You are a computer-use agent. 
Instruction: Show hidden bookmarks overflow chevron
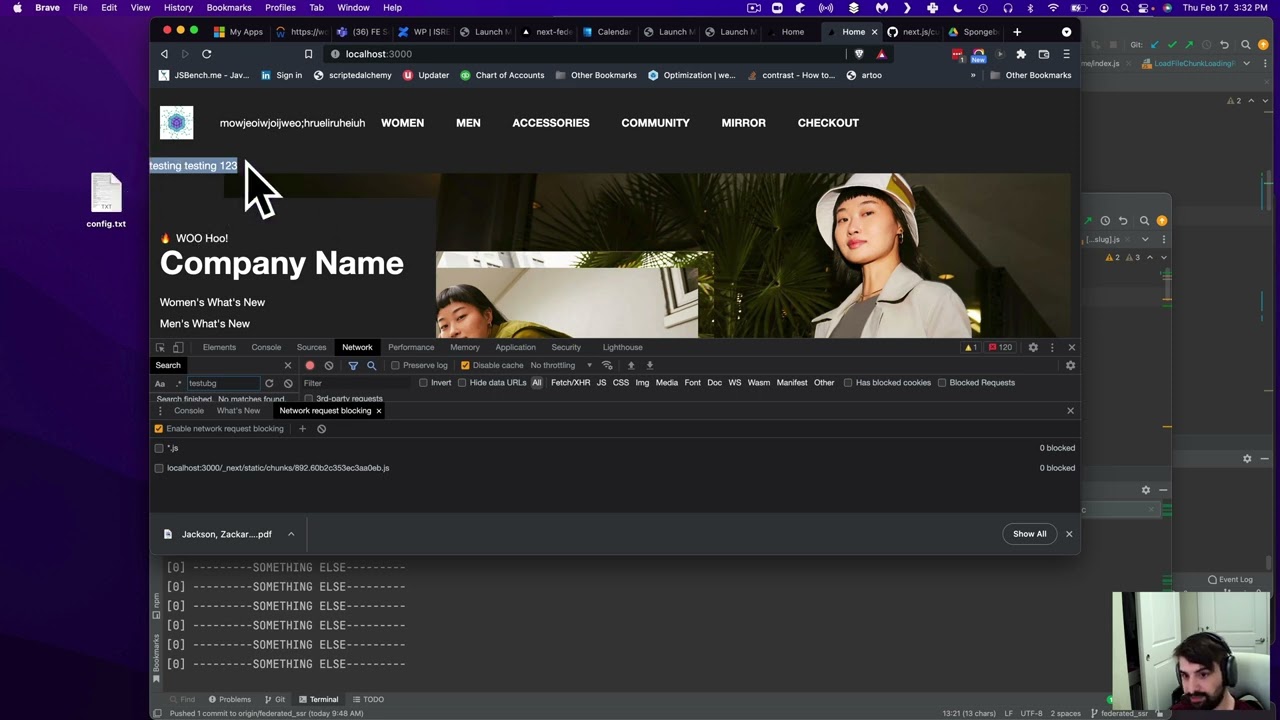click(x=973, y=75)
